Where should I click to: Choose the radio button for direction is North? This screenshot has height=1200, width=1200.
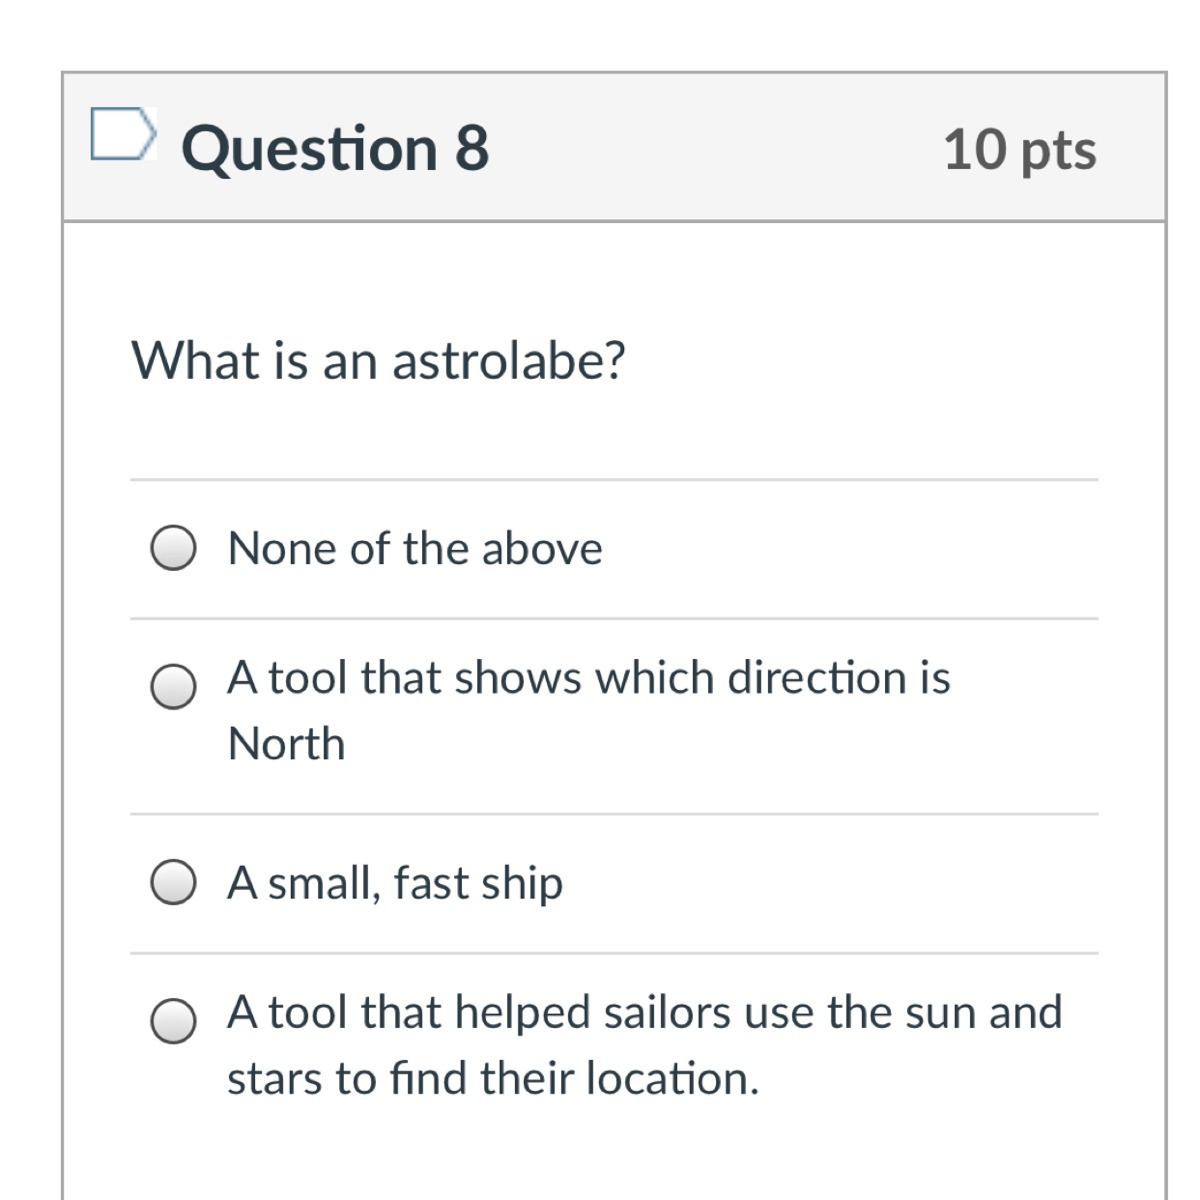click(x=173, y=687)
